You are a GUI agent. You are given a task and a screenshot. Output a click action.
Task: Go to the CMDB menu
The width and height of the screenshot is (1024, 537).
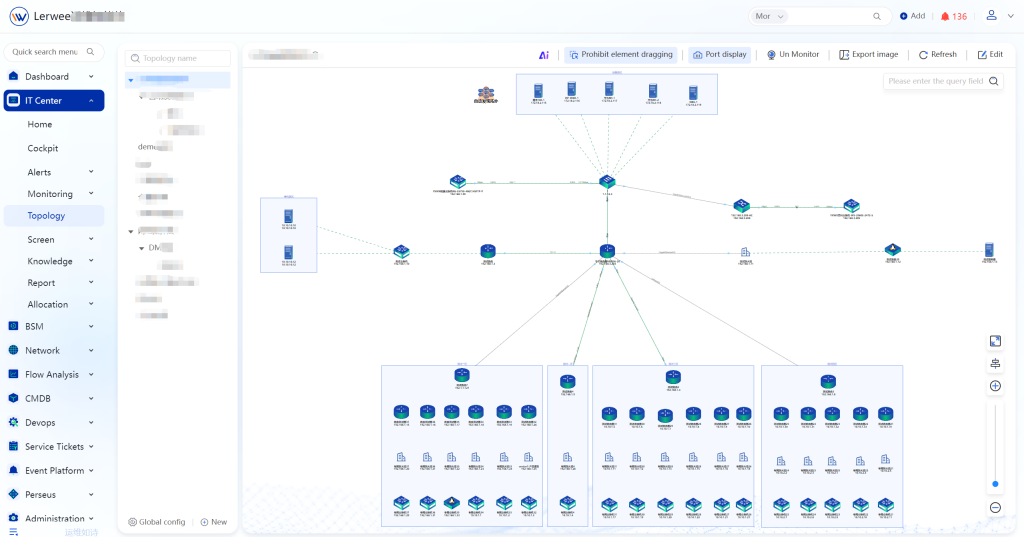pos(38,398)
